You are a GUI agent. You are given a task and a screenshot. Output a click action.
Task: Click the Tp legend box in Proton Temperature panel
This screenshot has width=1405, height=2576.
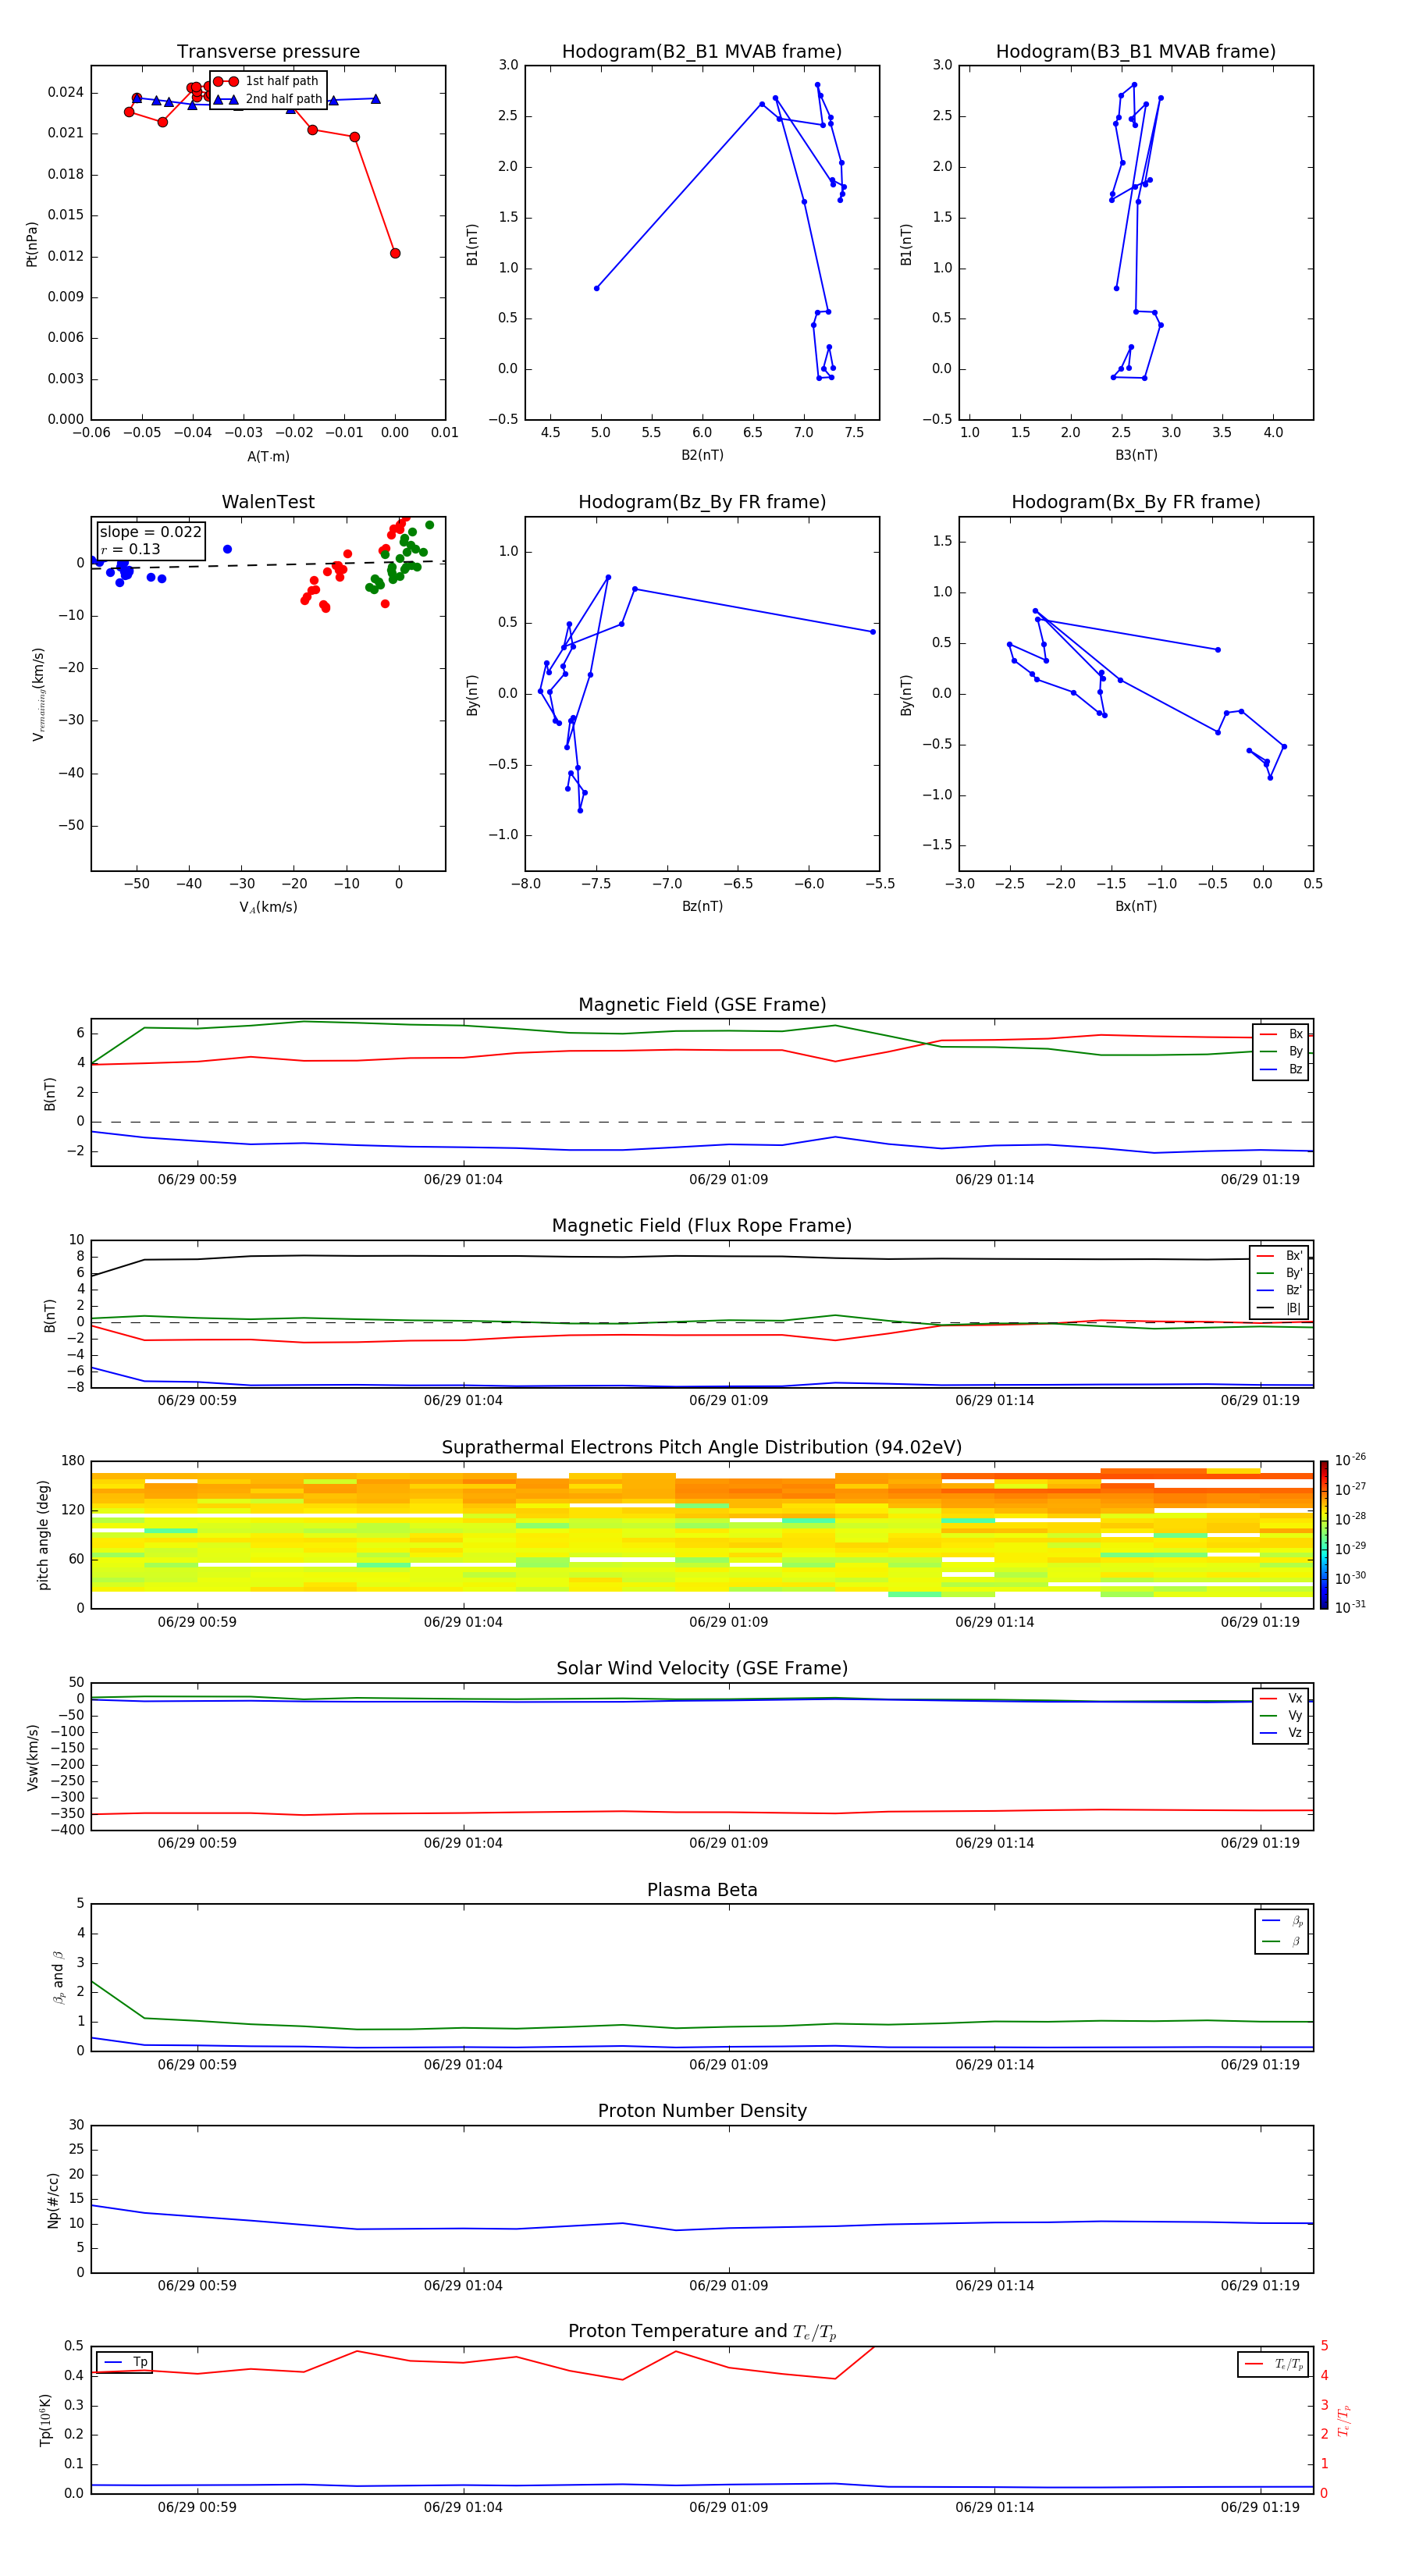tap(124, 2362)
